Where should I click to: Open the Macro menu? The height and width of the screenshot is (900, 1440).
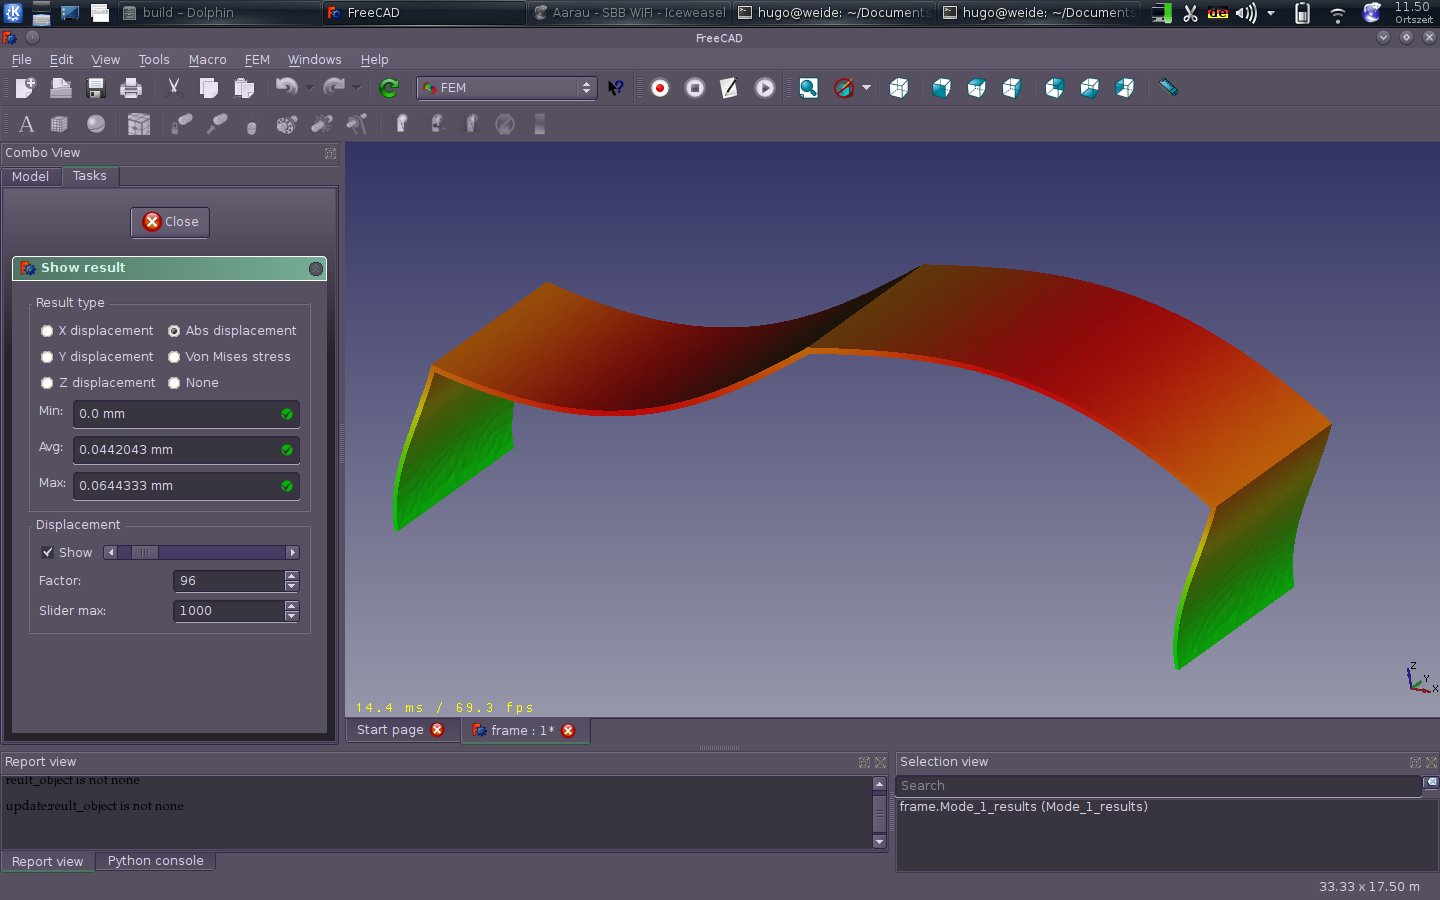[207, 59]
